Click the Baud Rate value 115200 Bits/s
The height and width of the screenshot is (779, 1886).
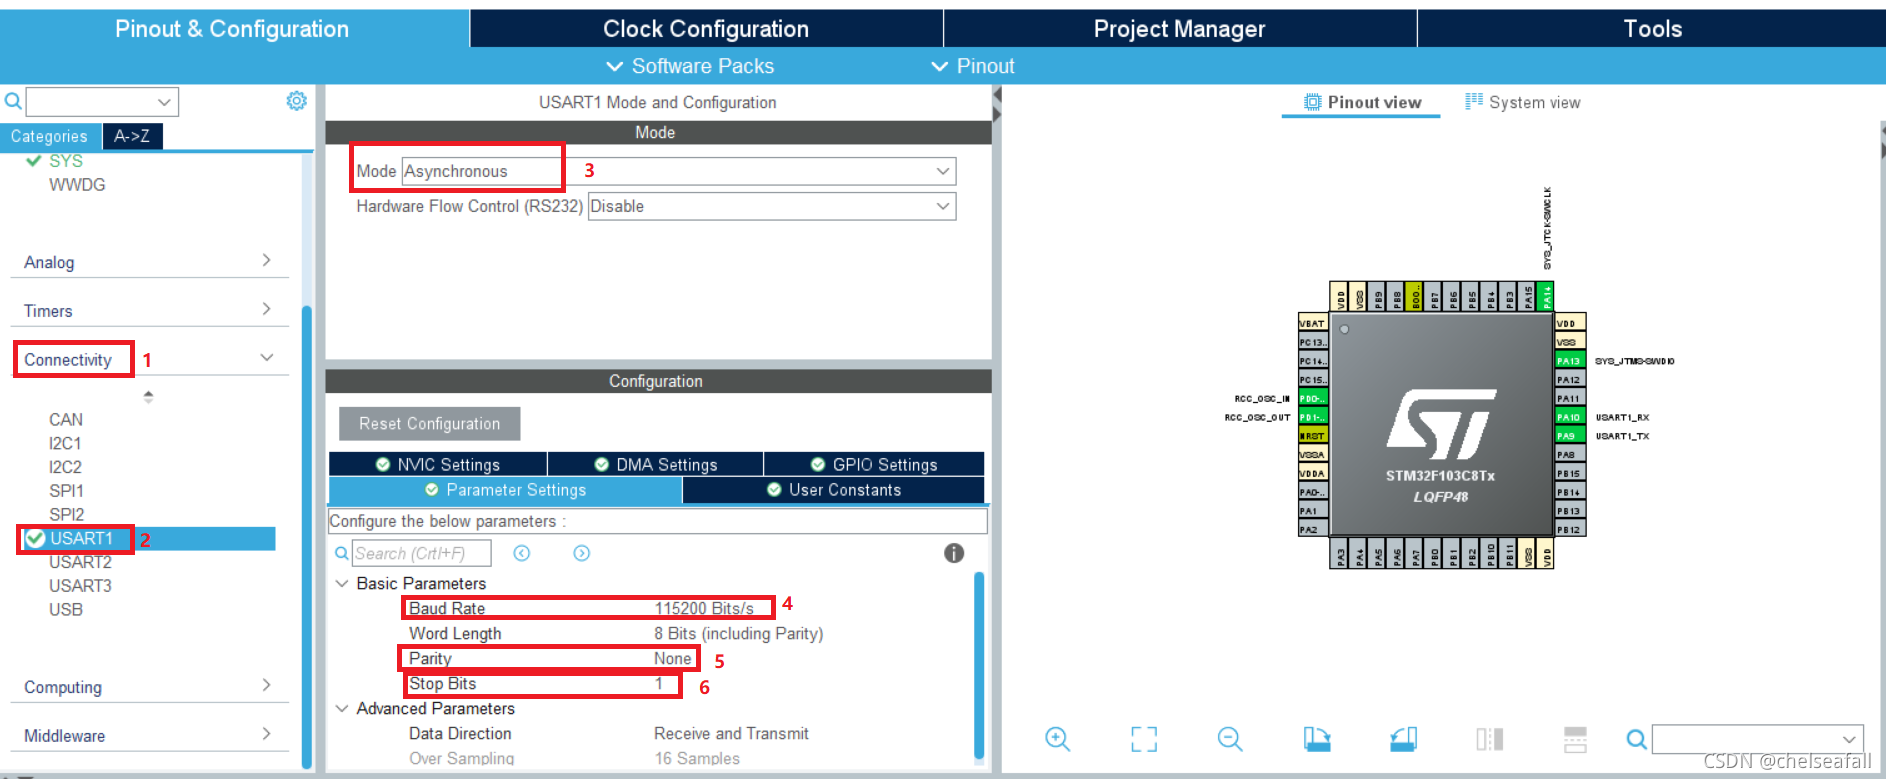704,608
